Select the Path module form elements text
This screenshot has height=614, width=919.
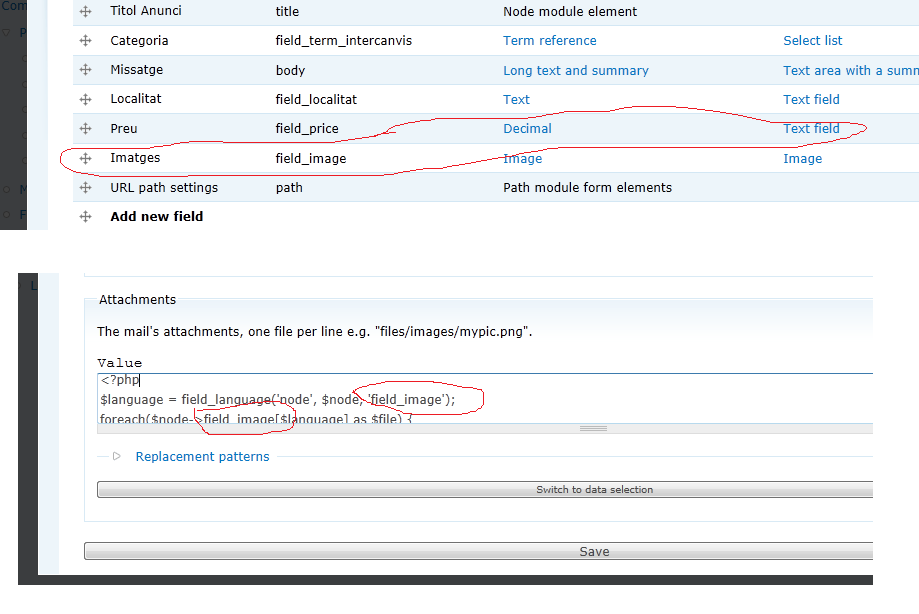coord(587,187)
